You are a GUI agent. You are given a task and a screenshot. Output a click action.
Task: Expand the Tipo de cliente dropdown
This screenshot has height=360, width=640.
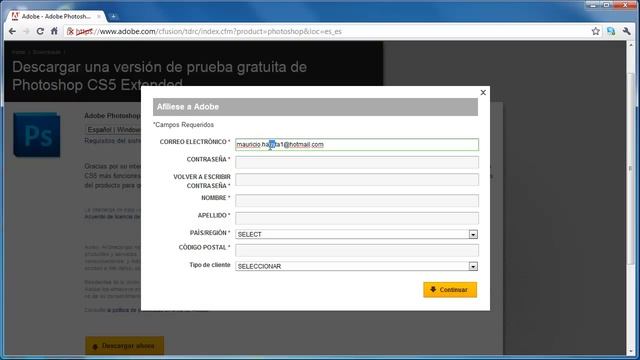[357, 266]
